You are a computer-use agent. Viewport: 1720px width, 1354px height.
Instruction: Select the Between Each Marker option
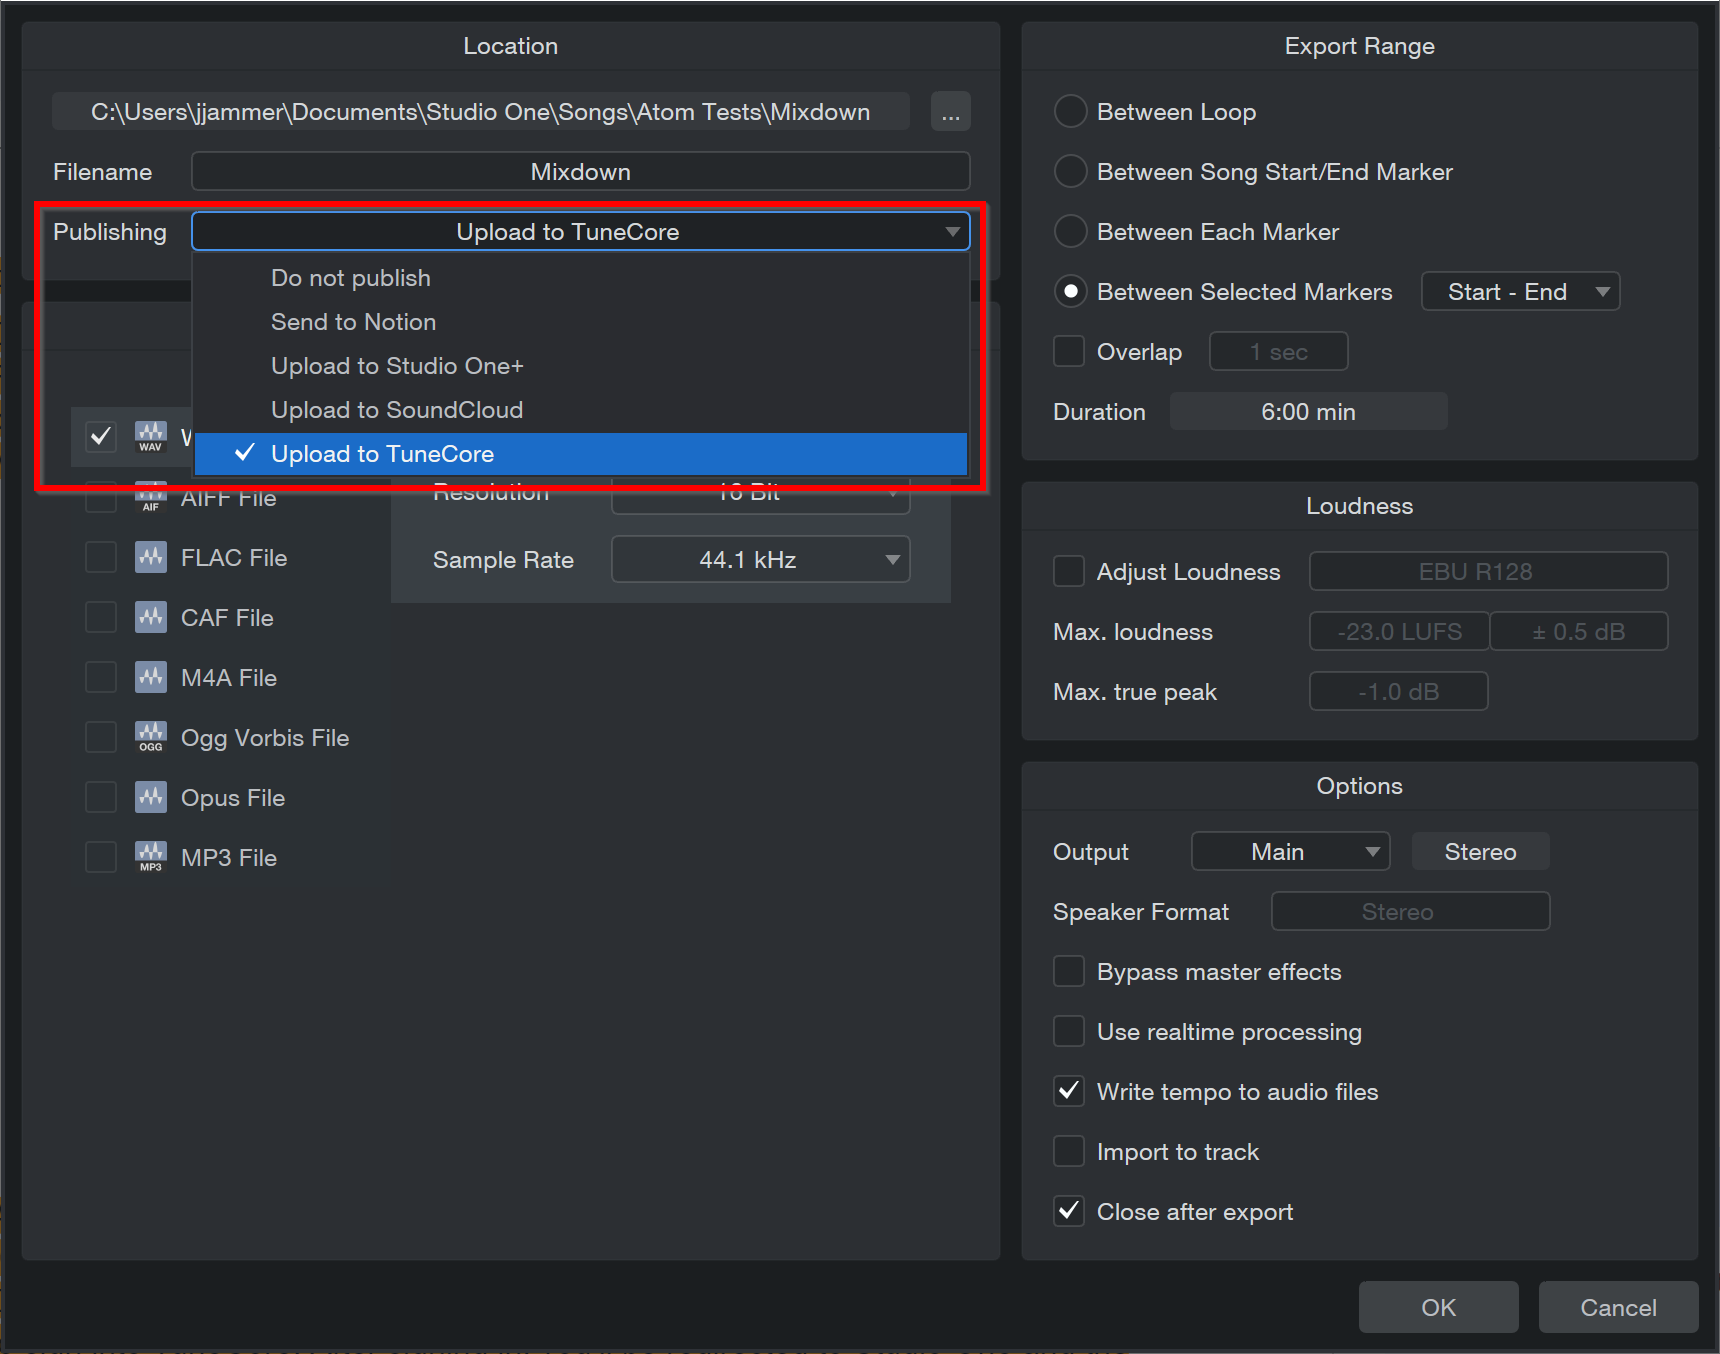pyautogui.click(x=1071, y=231)
